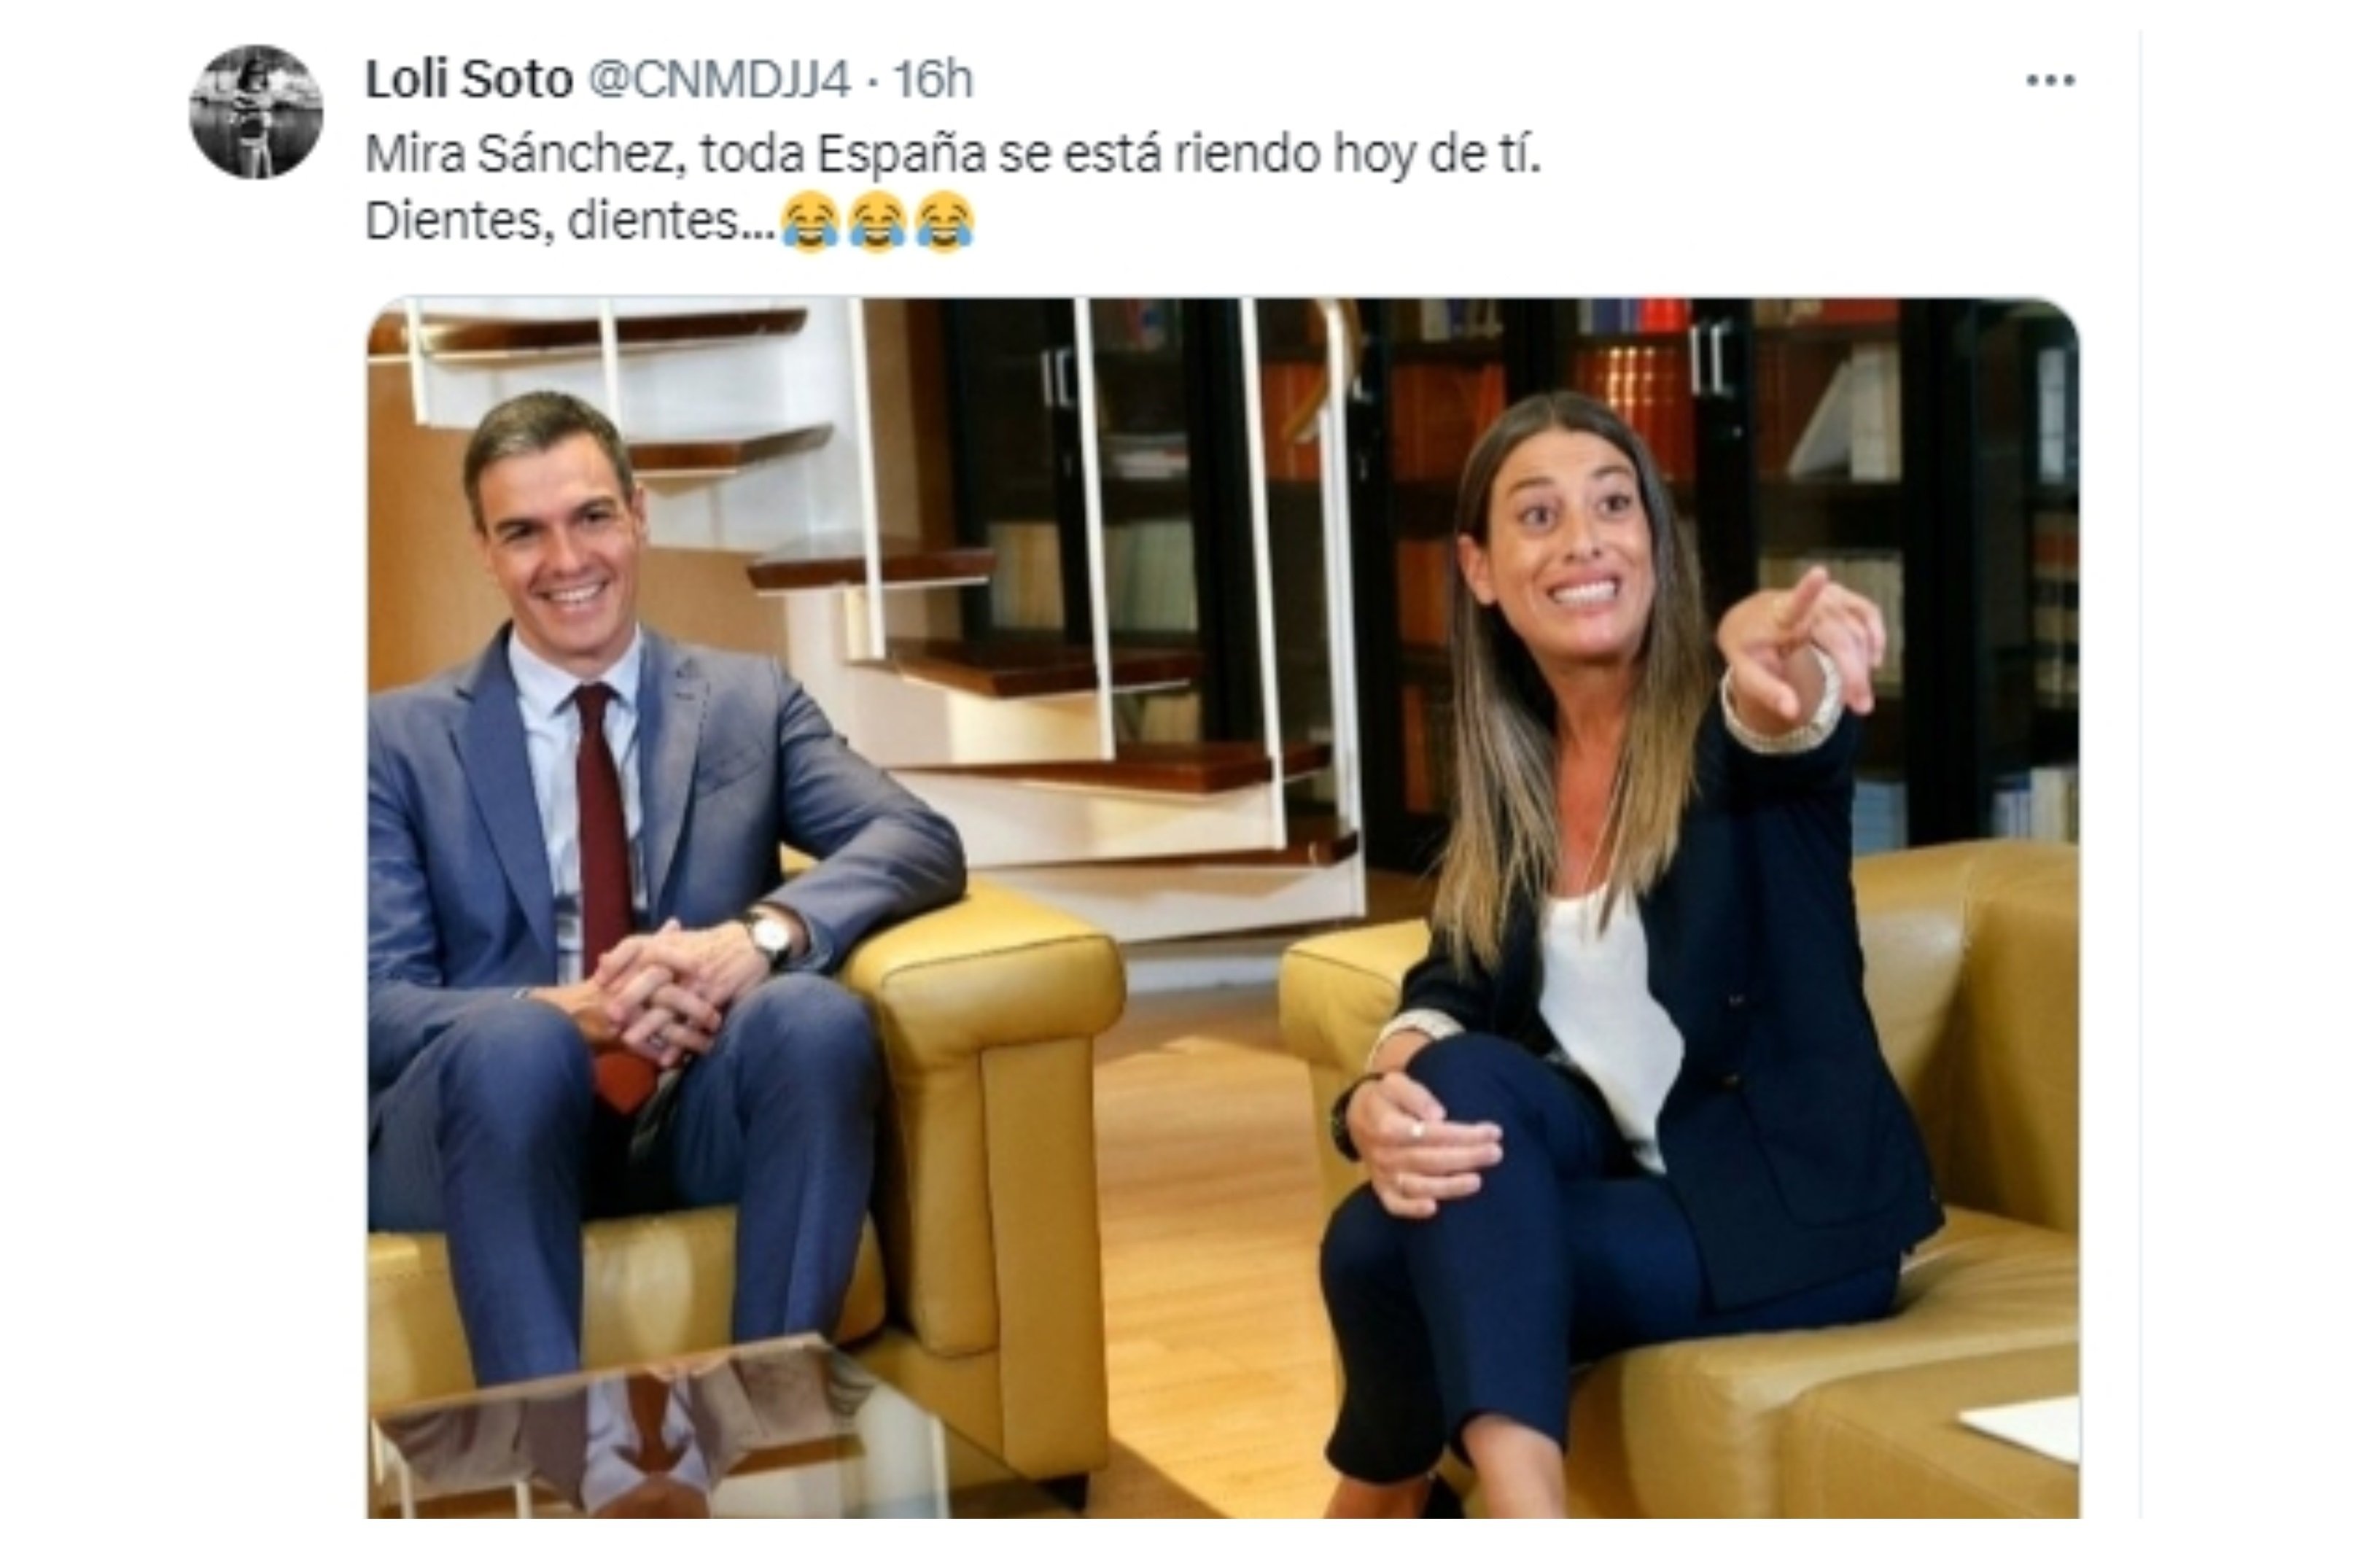
Task: Click the 'Dientes, dientes...' text line
Action: [x=570, y=221]
